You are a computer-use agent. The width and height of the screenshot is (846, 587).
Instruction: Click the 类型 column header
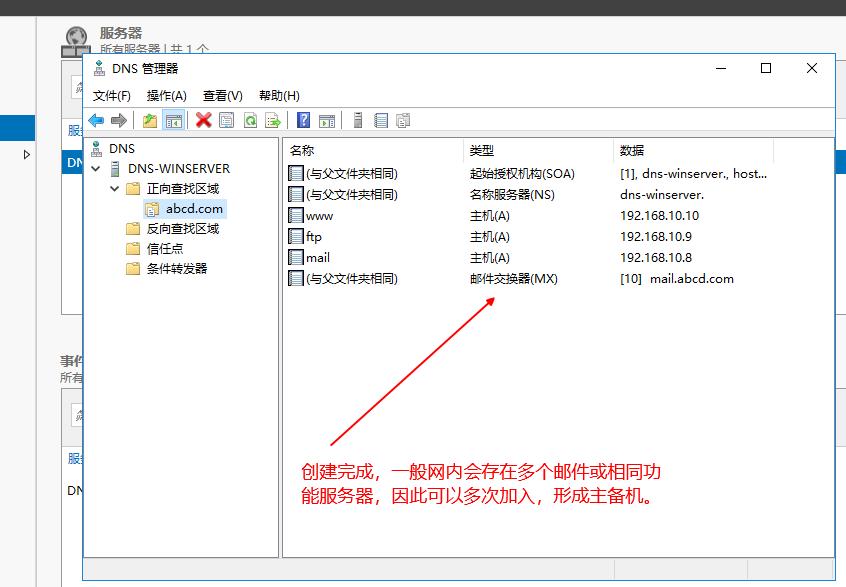pyautogui.click(x=480, y=150)
